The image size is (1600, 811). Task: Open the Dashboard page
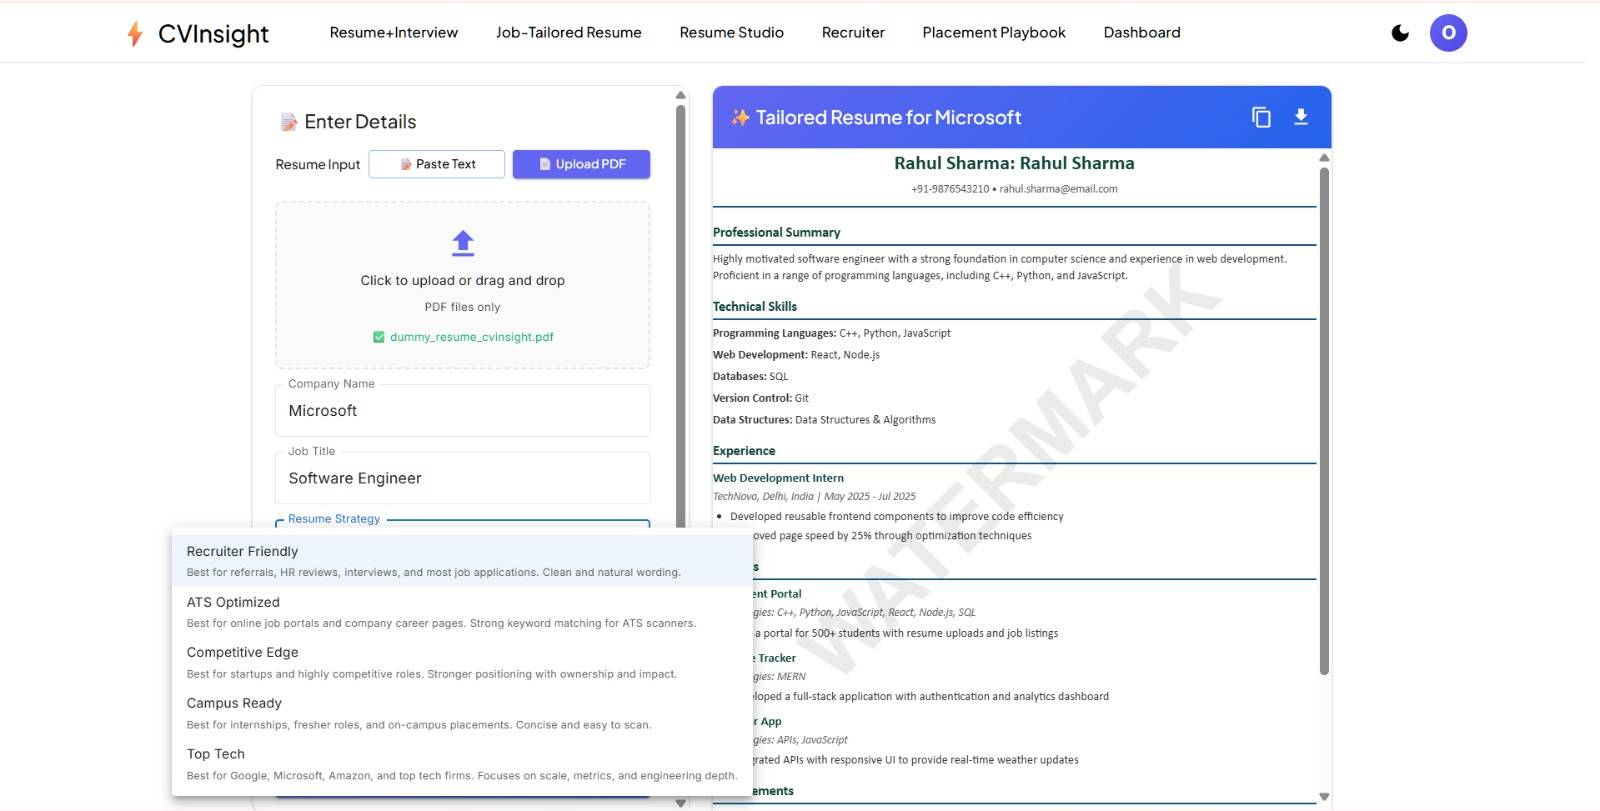[x=1142, y=33]
